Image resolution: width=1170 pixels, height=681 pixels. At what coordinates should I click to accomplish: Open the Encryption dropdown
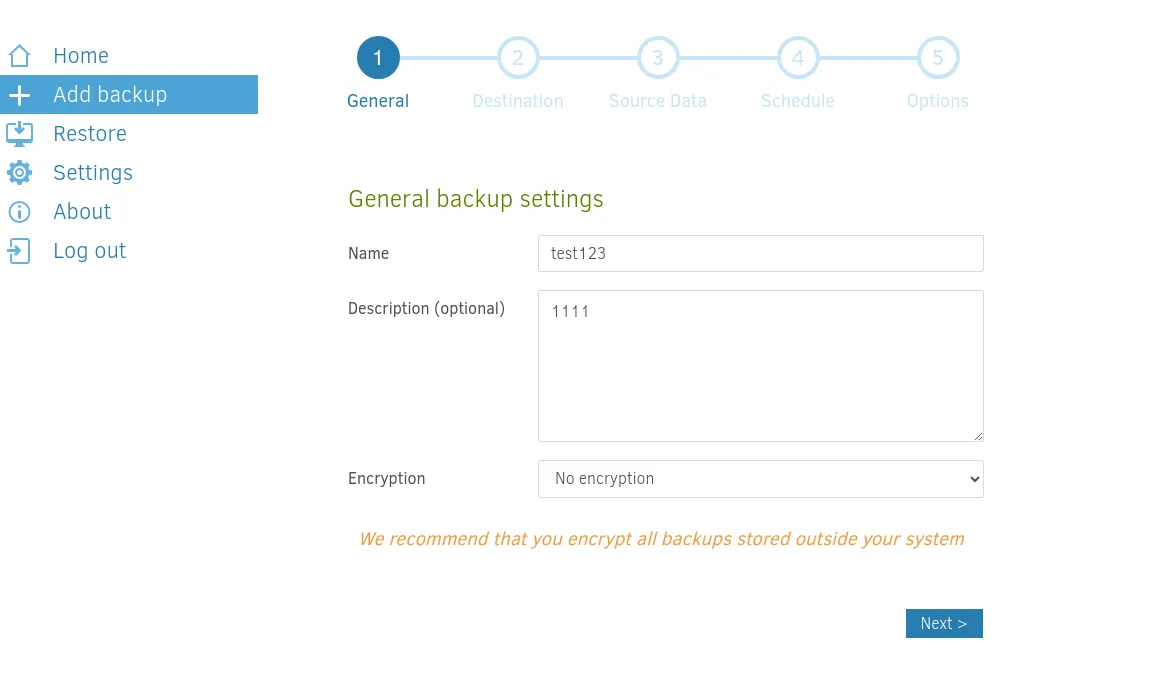tap(760, 479)
